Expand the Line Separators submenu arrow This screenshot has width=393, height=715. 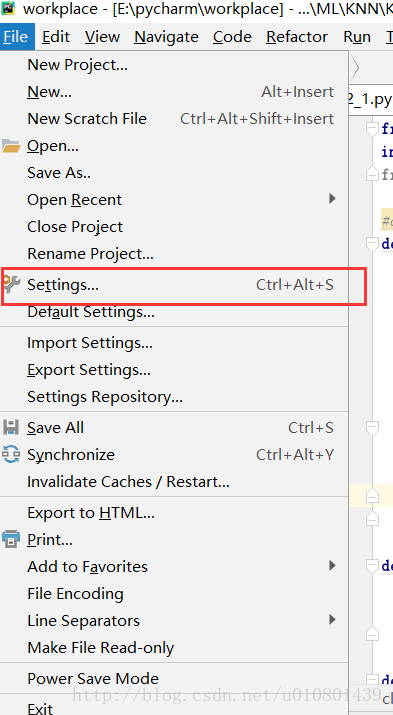[332, 620]
